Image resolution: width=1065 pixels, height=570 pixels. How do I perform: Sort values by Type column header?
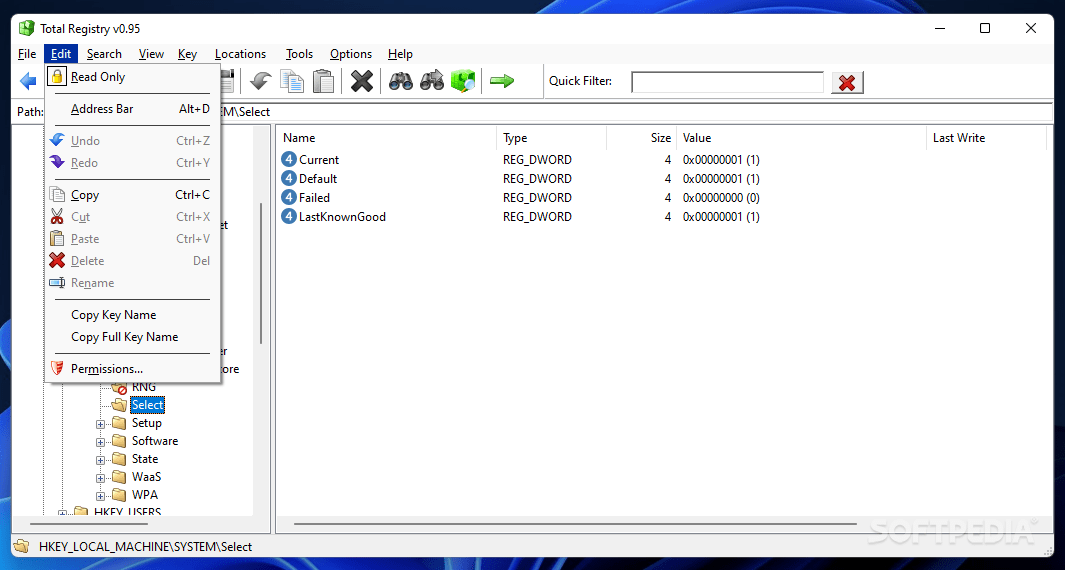[552, 138]
